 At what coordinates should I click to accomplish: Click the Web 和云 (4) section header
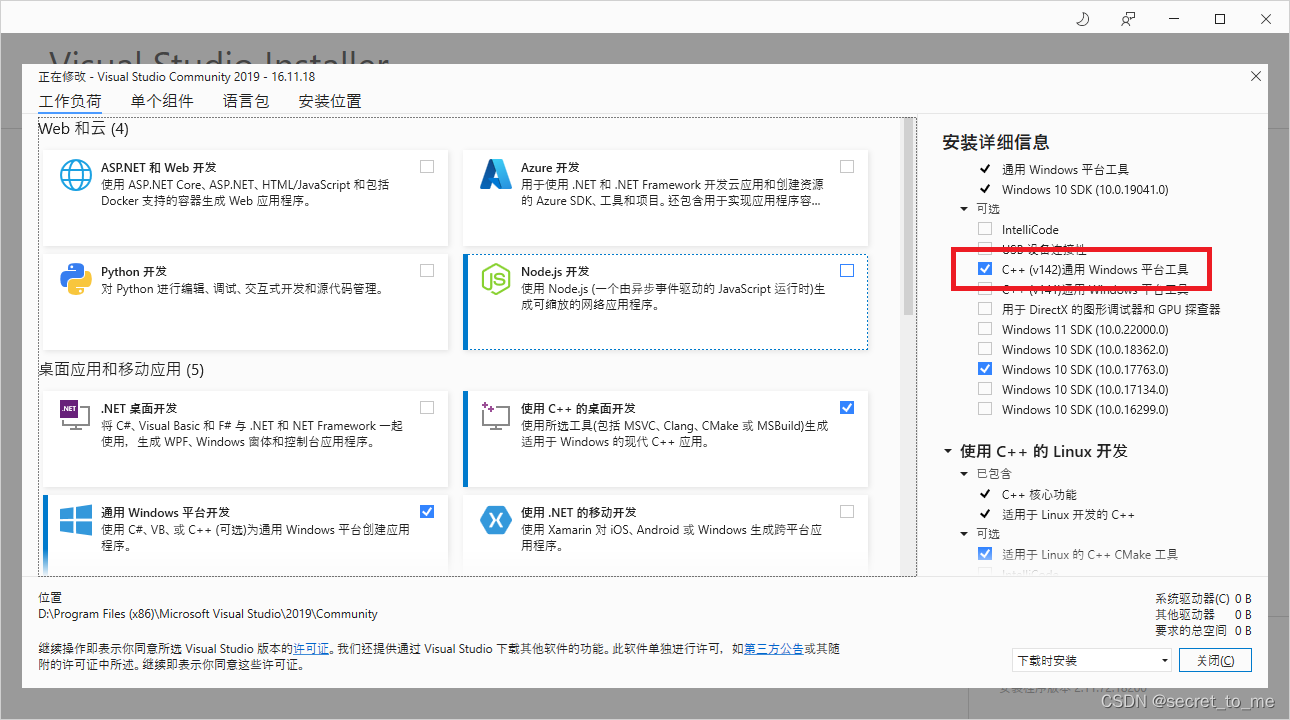(x=84, y=129)
